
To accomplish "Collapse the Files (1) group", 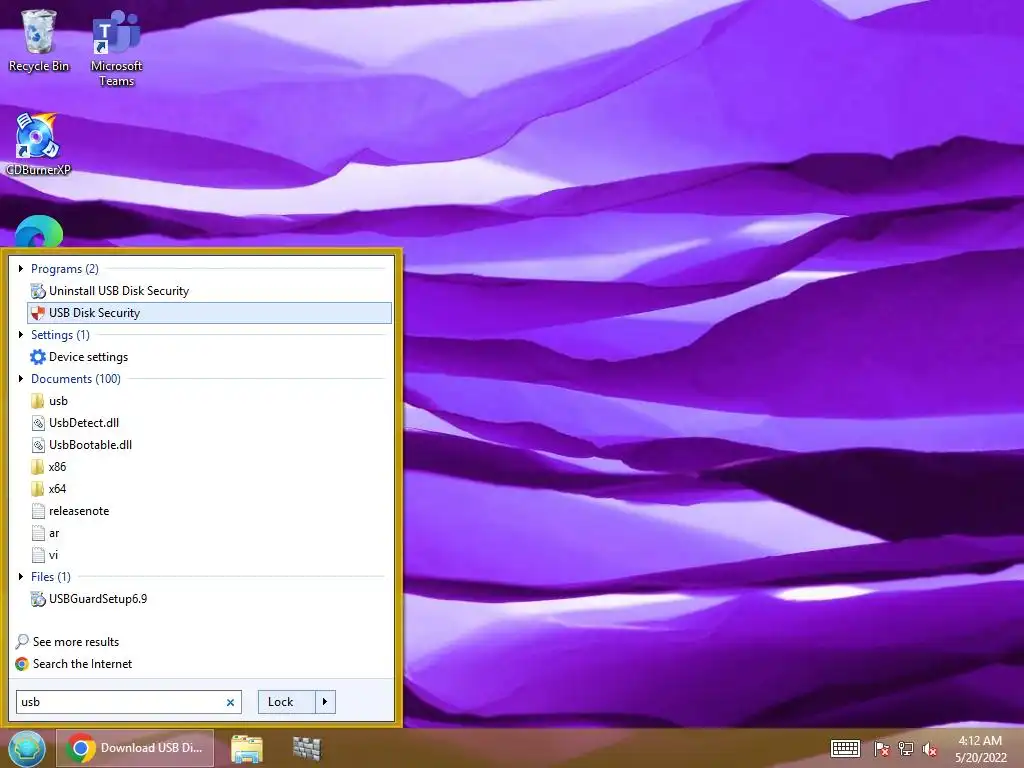I will point(21,577).
